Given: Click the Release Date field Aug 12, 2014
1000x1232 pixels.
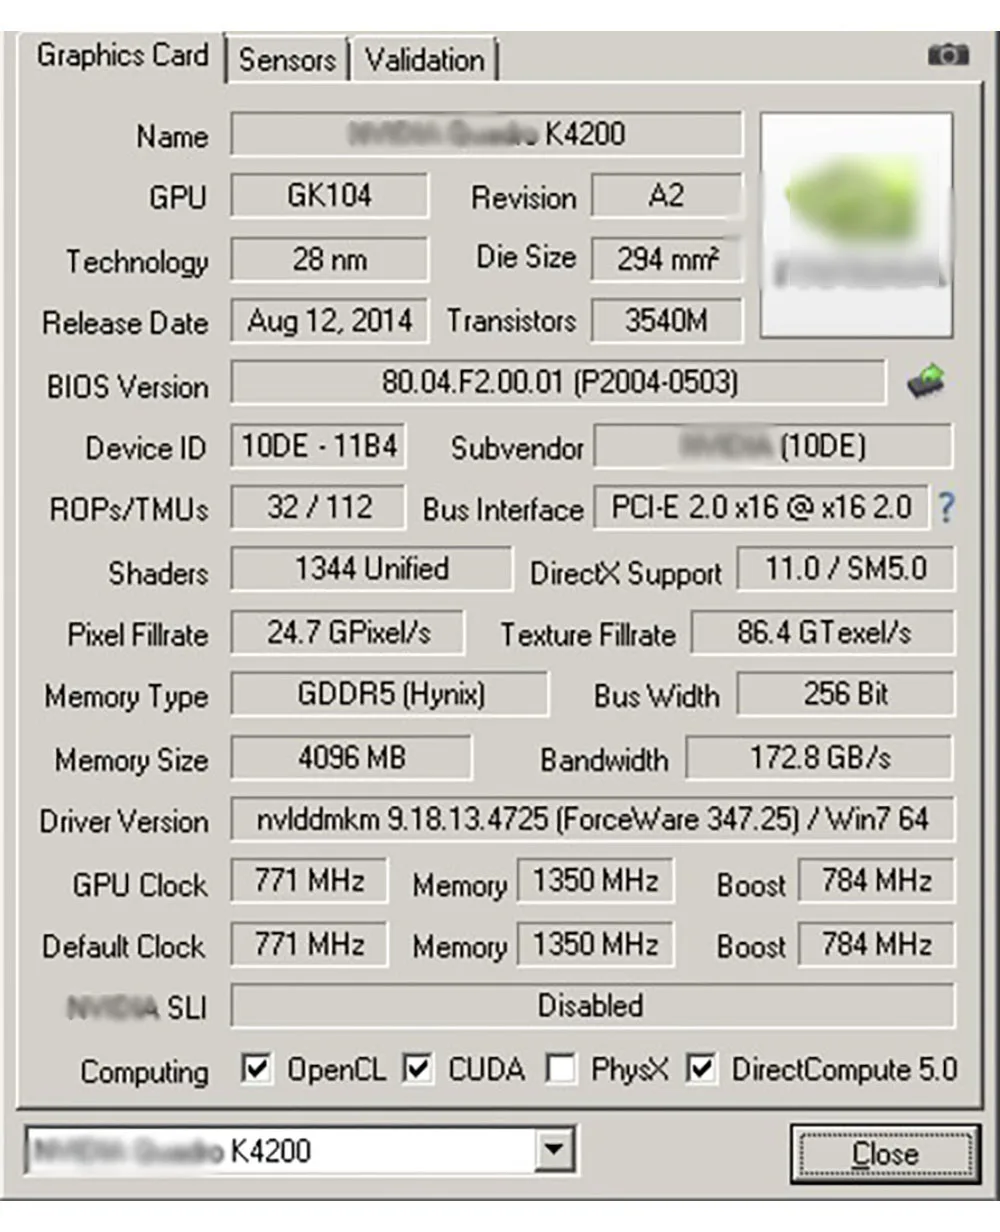Looking at the screenshot, I should pyautogui.click(x=329, y=321).
